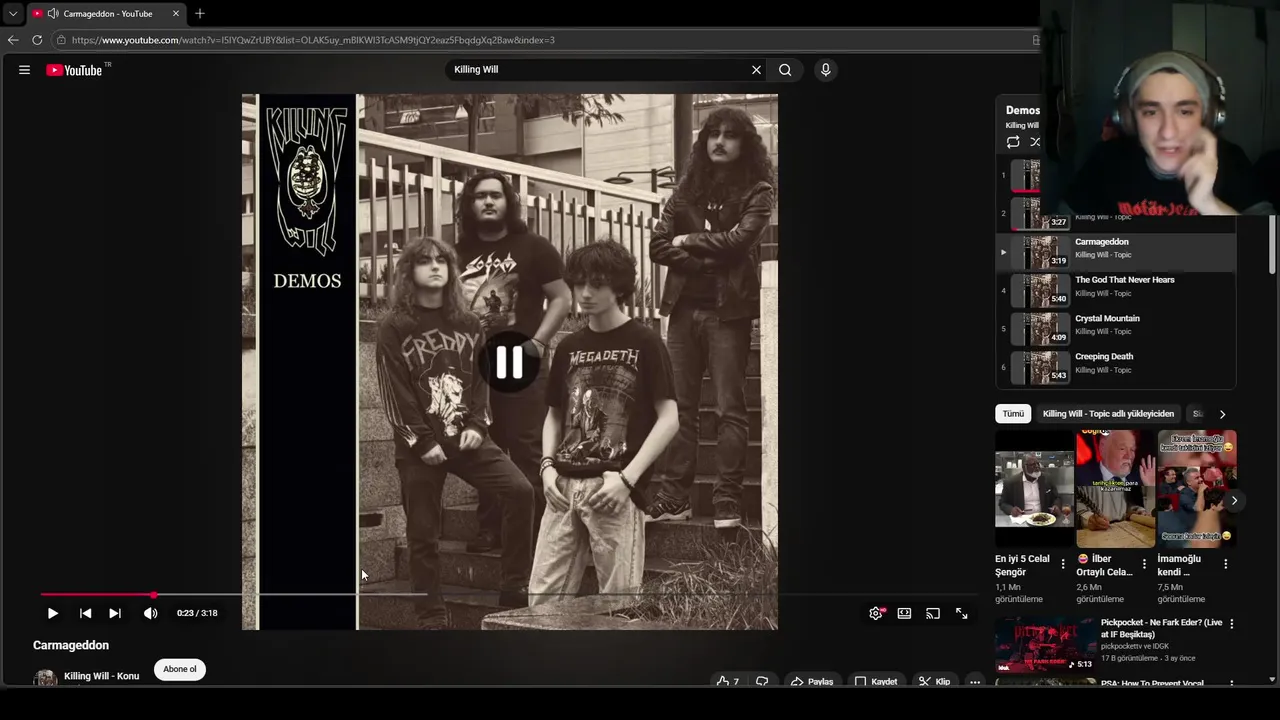Open the 5:40 playlist thumbnail
The width and height of the screenshot is (1280, 720).
tap(1040, 290)
